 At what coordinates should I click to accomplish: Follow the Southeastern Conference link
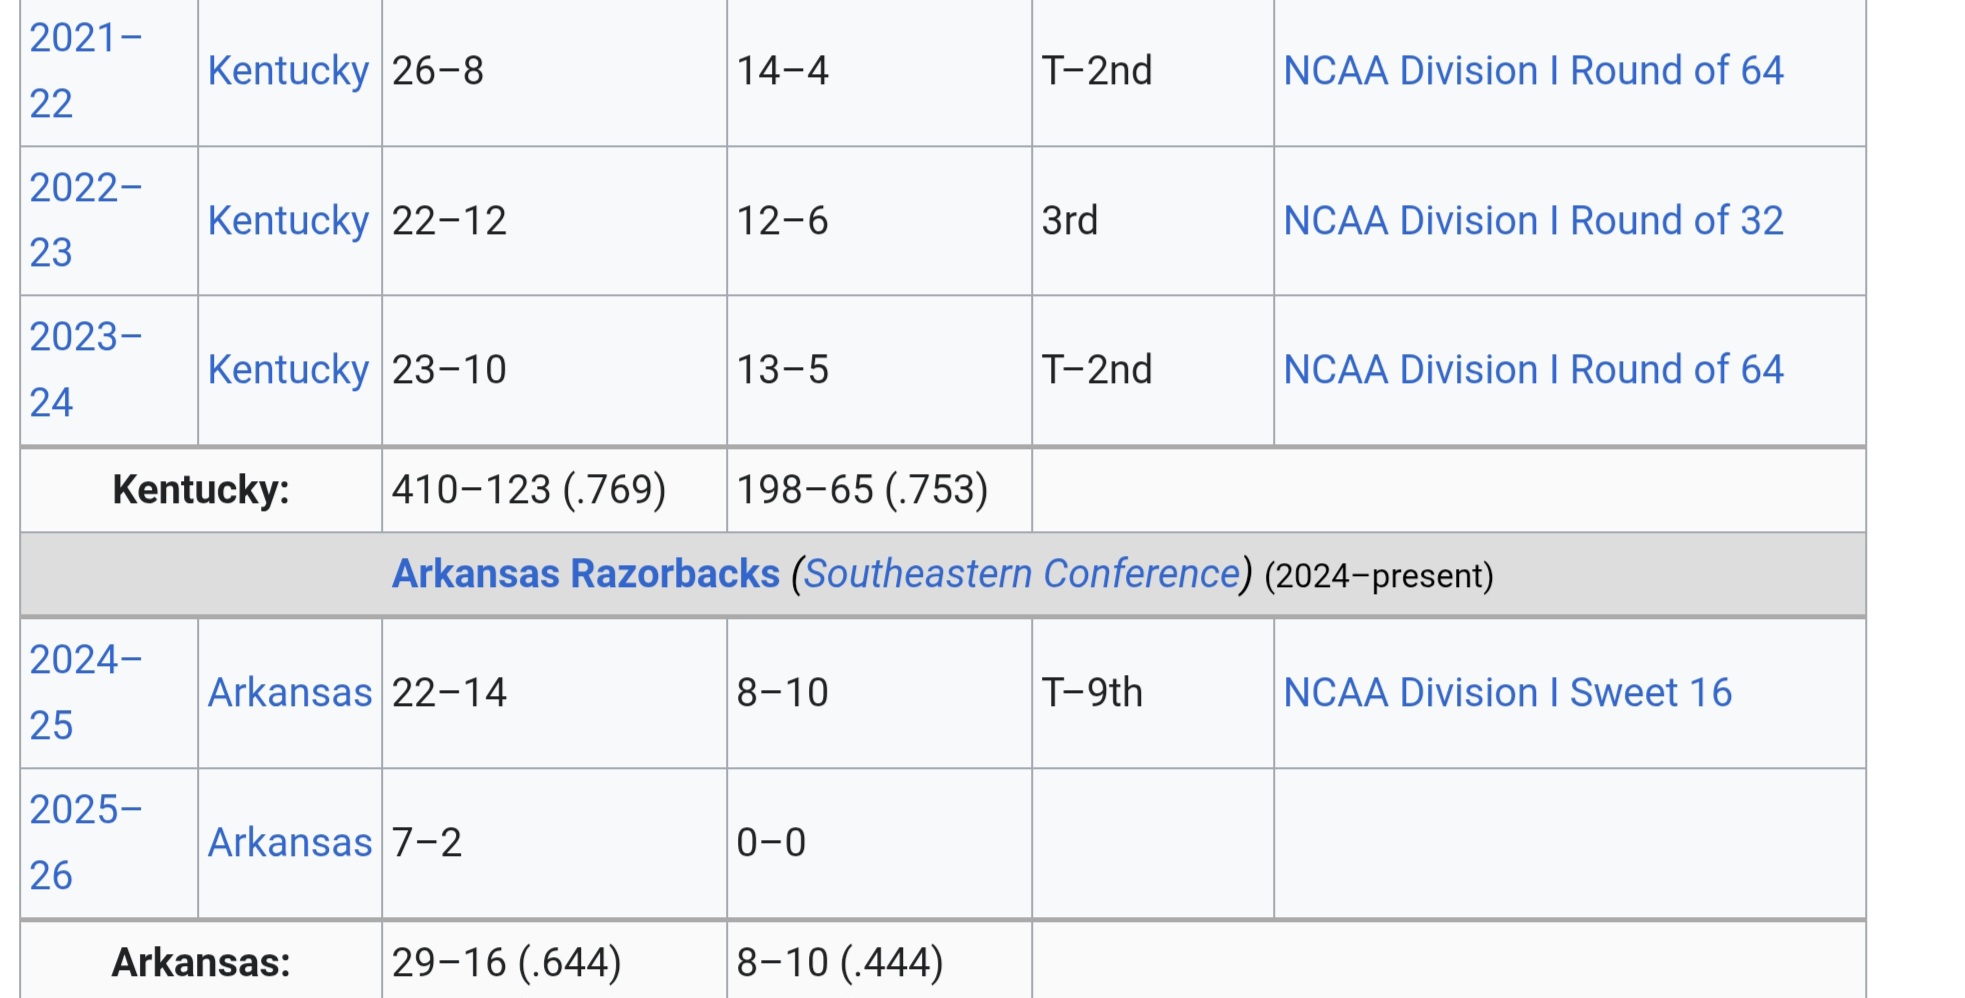coord(1022,574)
